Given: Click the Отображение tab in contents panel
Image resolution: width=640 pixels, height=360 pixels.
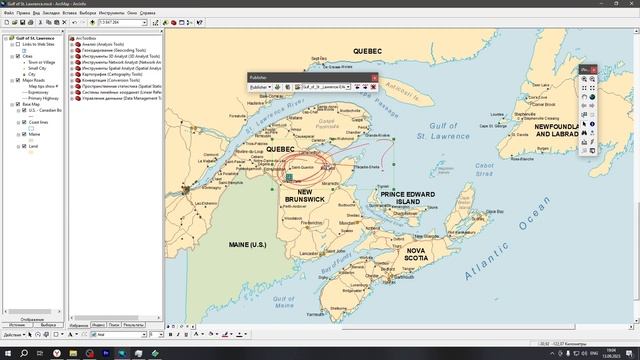Looking at the screenshot, I should tap(32, 320).
